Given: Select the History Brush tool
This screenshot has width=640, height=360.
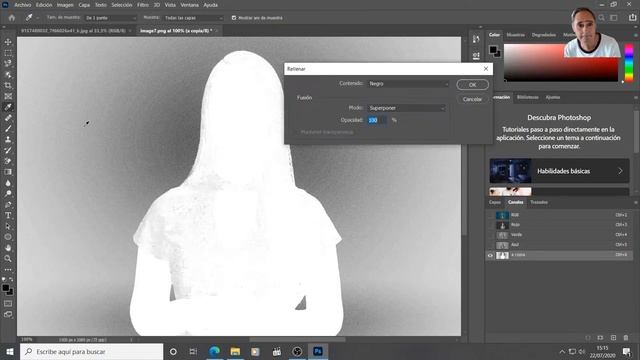Looking at the screenshot, I should [8, 150].
